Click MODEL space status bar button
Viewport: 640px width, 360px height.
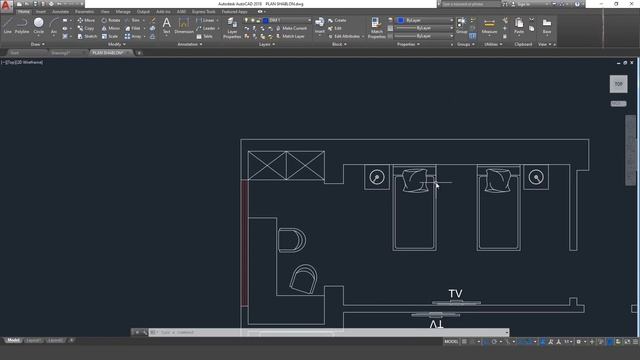(451, 342)
